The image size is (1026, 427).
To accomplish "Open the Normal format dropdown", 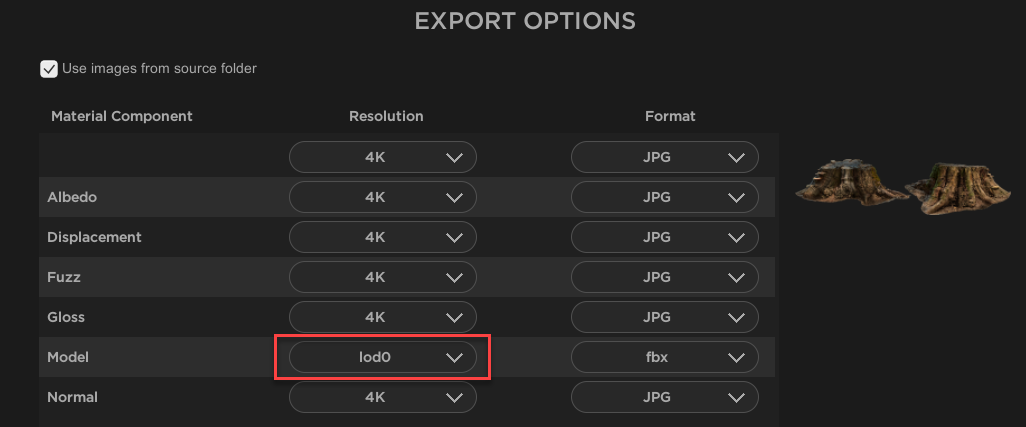I will coord(665,398).
